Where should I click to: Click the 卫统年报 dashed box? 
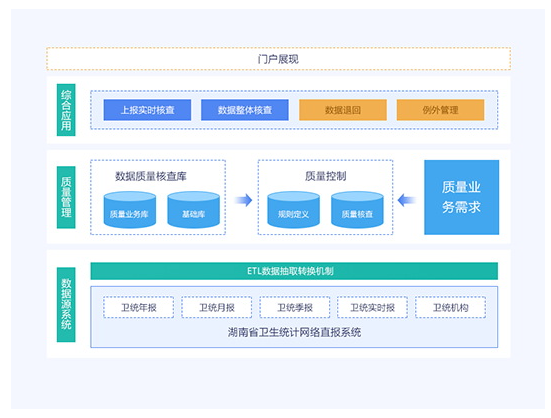[138, 307]
